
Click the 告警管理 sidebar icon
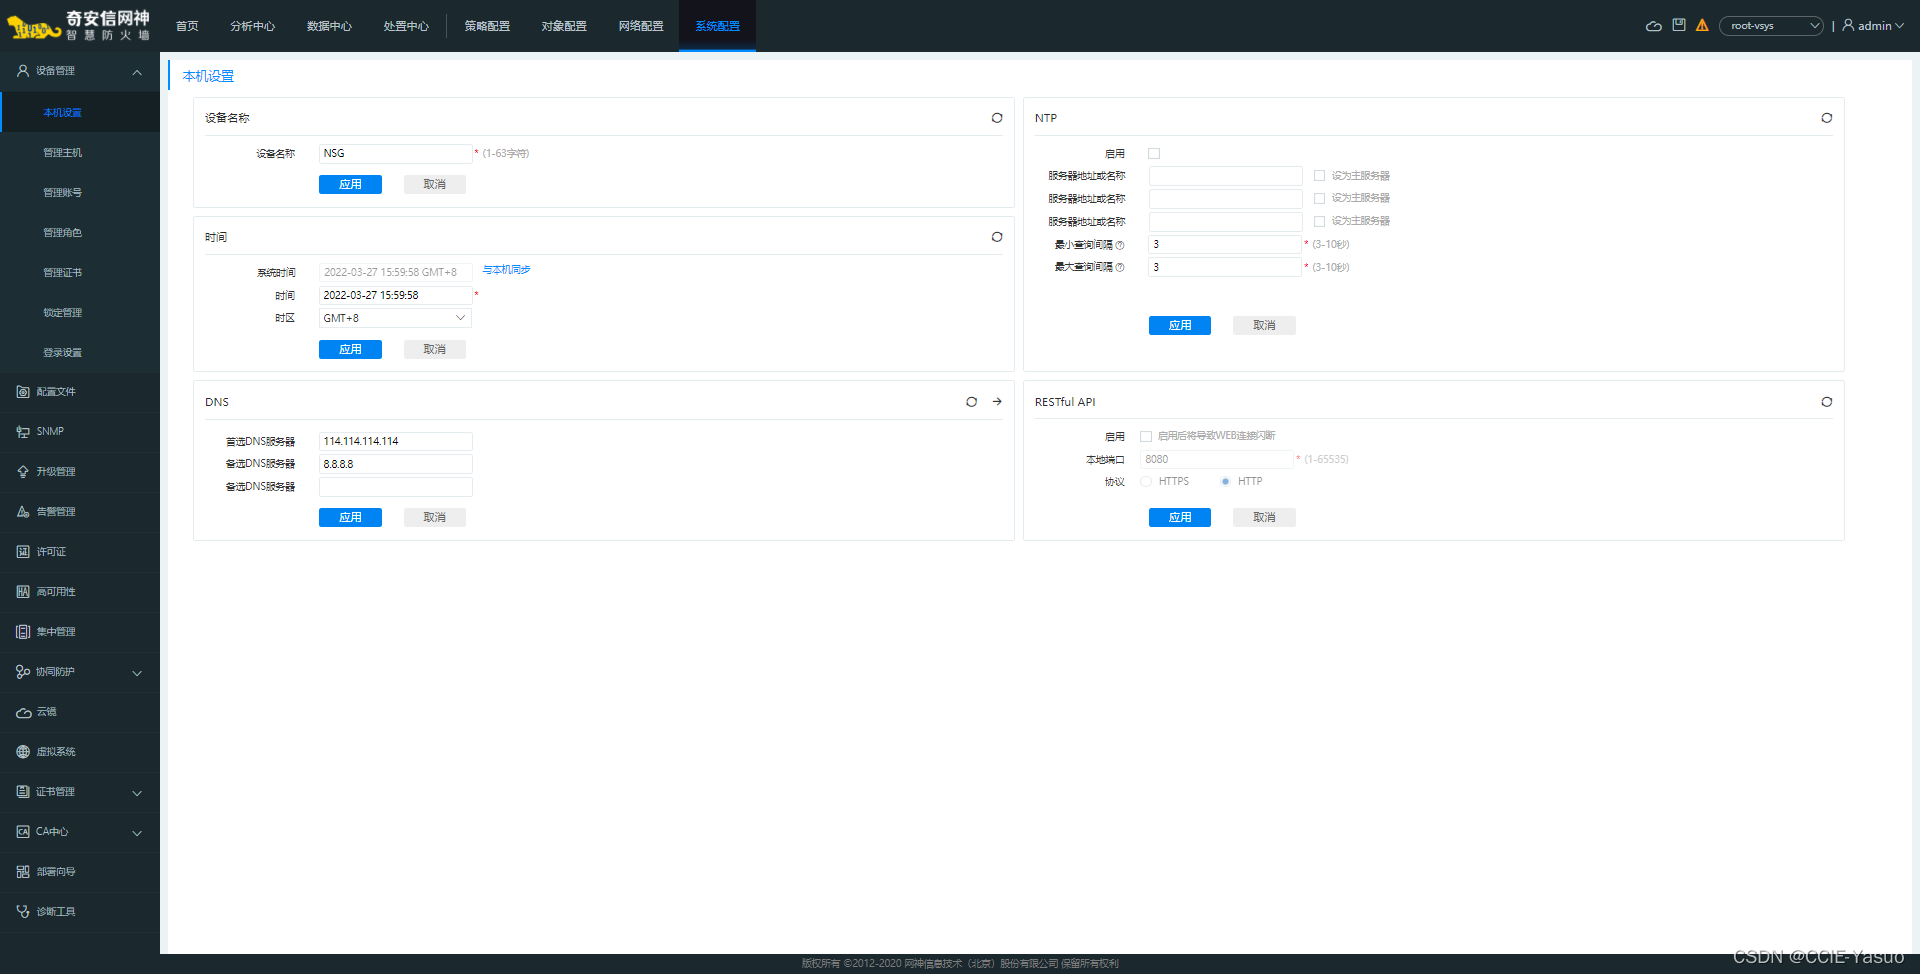(23, 512)
